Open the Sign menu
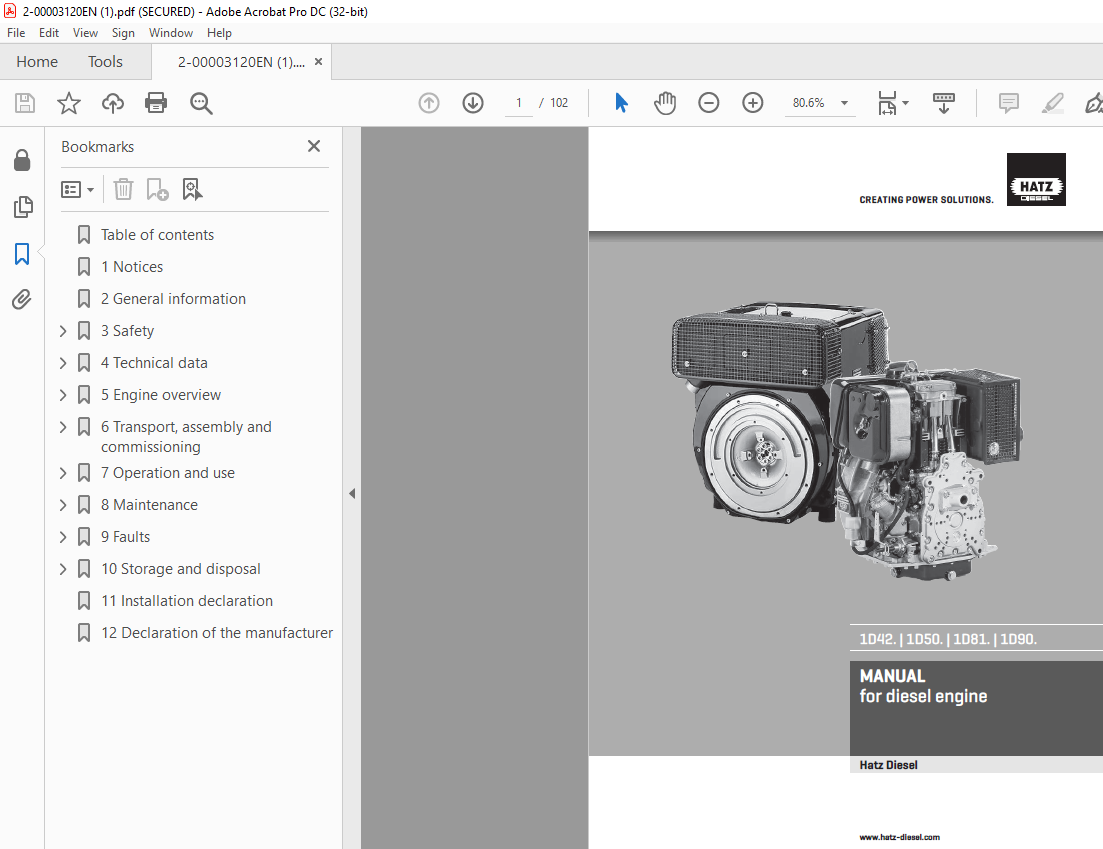 (x=123, y=32)
